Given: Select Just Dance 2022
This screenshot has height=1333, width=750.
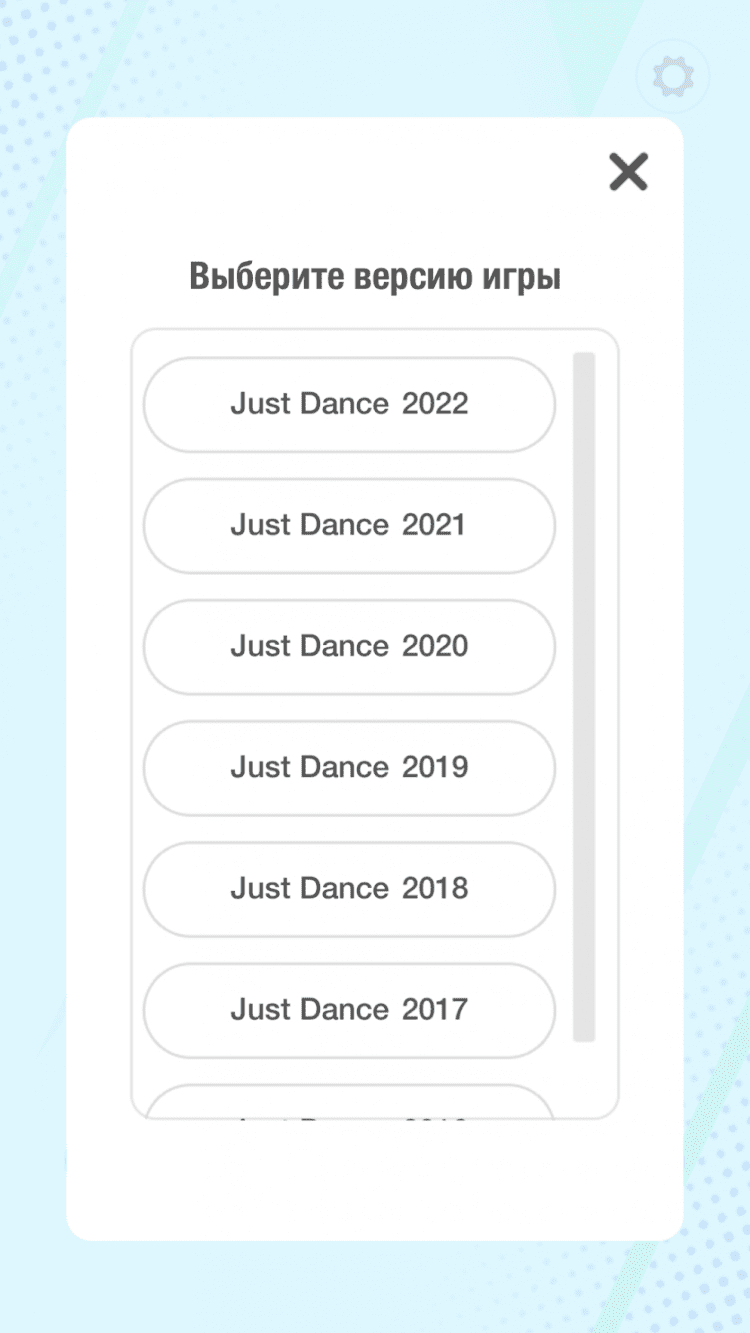Looking at the screenshot, I should click(x=349, y=404).
